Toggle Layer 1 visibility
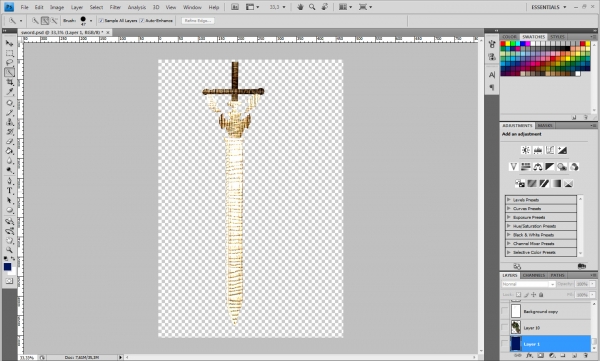The height and width of the screenshot is (361, 600). pos(505,344)
